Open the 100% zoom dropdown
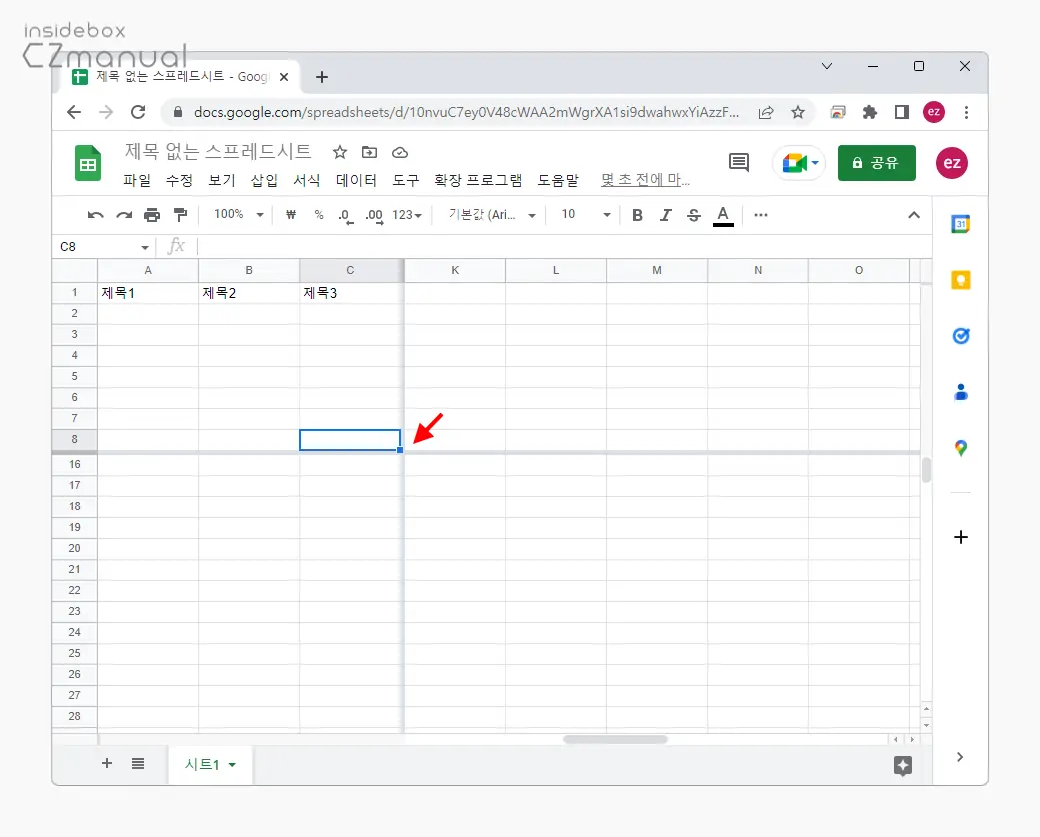The height and width of the screenshot is (837, 1040). tap(238, 215)
